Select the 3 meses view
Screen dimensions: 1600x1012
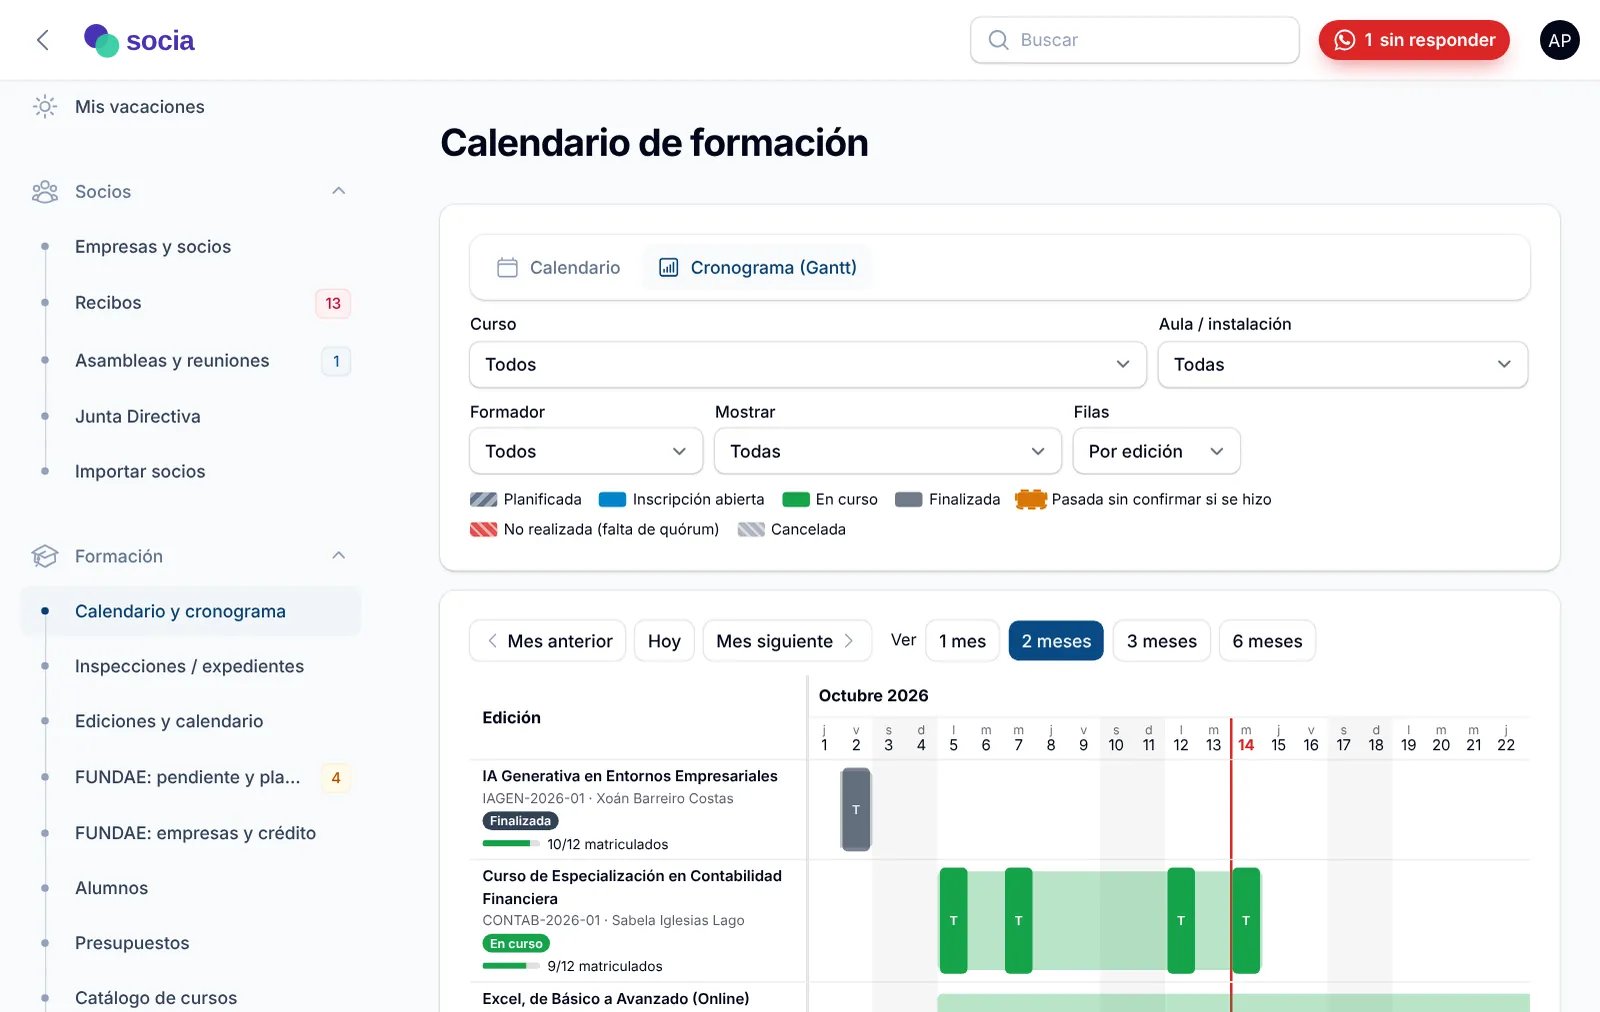[1162, 641]
